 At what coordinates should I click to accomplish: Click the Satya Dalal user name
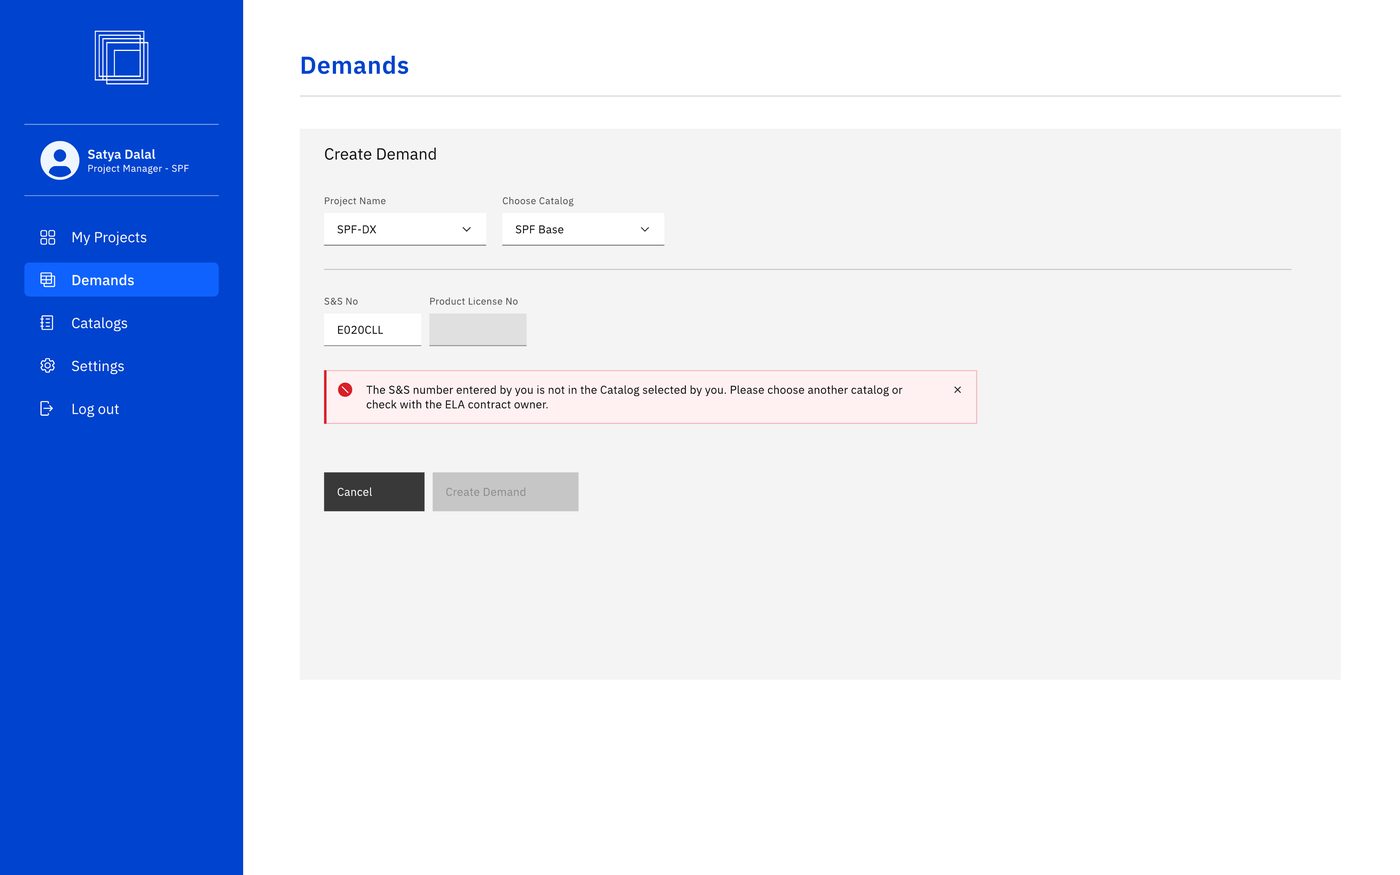(121, 154)
